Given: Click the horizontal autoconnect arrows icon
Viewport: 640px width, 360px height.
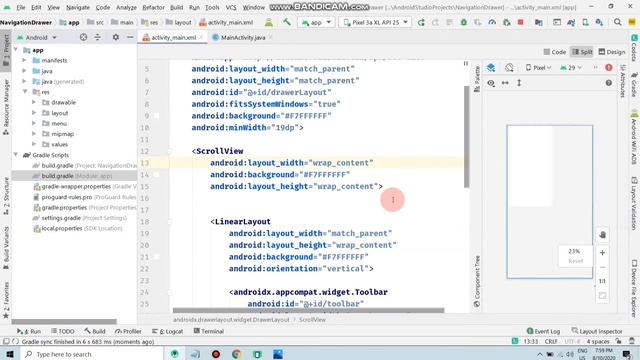Looking at the screenshot, I should (505, 83).
